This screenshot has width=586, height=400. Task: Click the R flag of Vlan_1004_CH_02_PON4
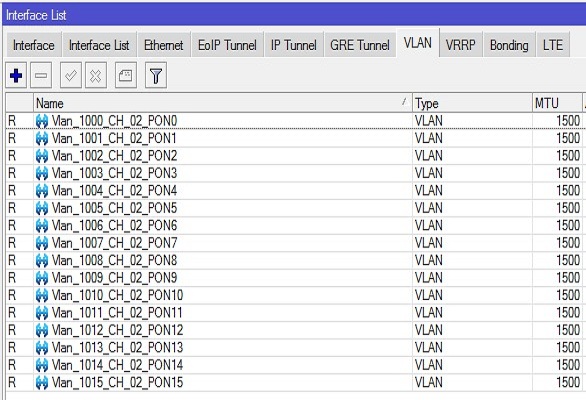[x=12, y=191]
